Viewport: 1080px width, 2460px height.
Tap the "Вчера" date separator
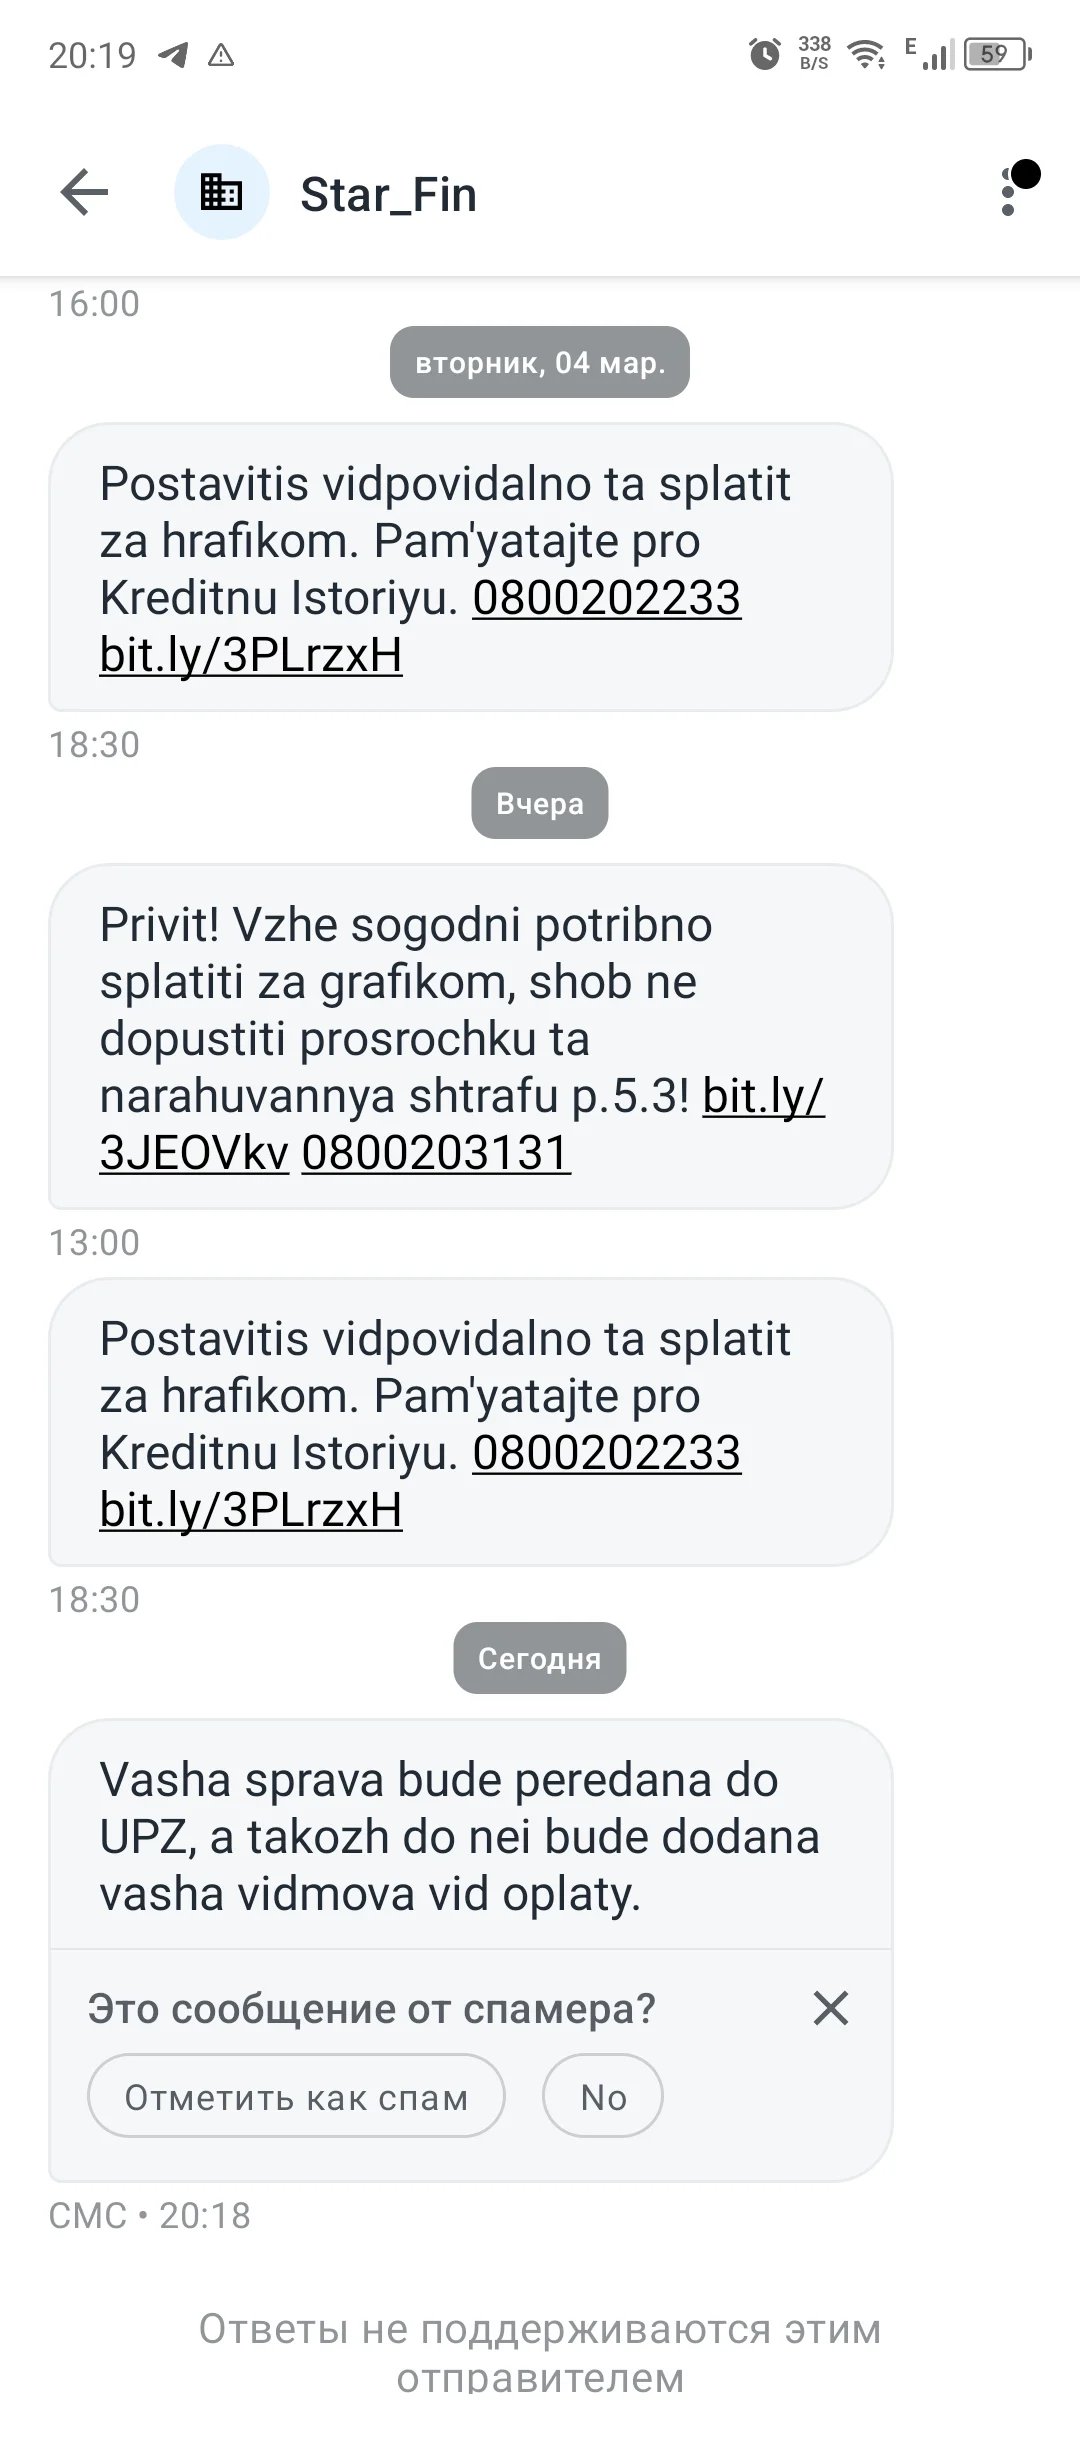point(539,803)
